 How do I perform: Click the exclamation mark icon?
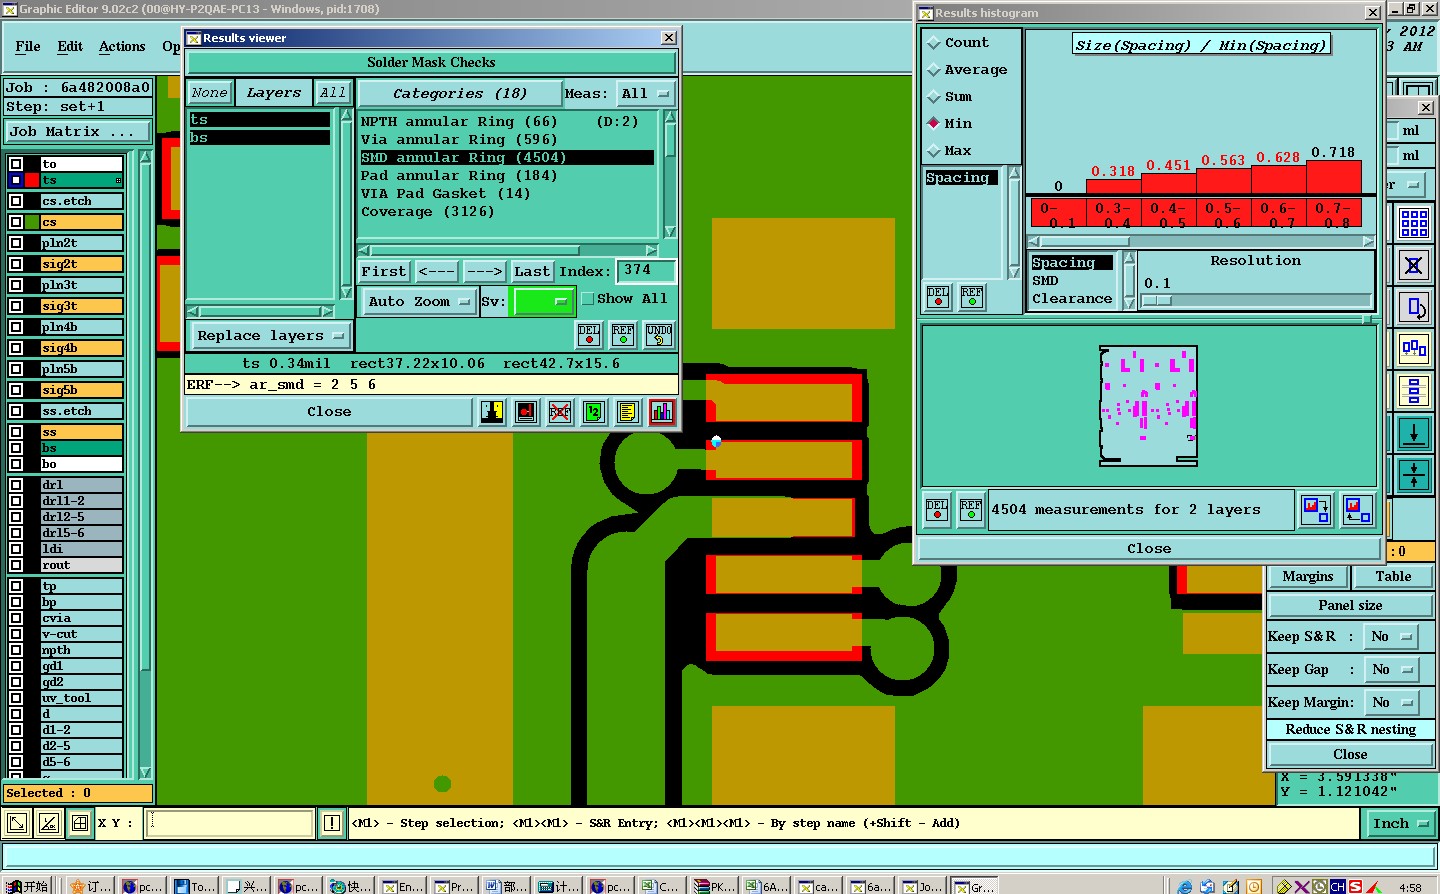tap(332, 823)
